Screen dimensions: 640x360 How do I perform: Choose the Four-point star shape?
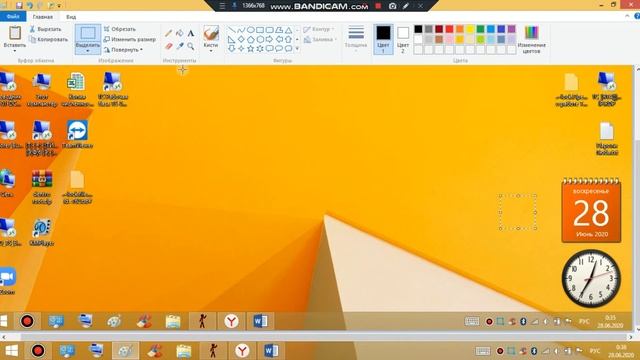241,49
